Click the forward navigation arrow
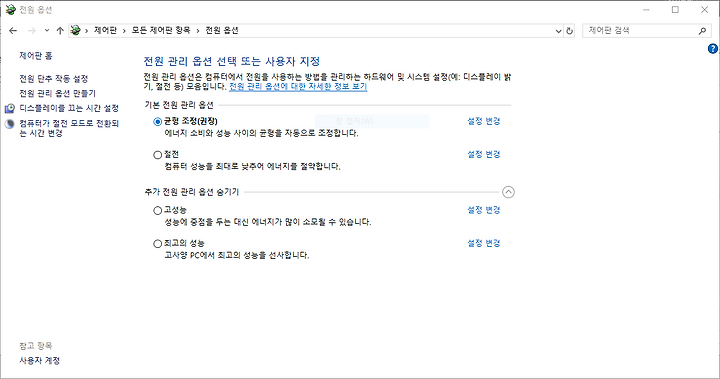 coord(32,31)
